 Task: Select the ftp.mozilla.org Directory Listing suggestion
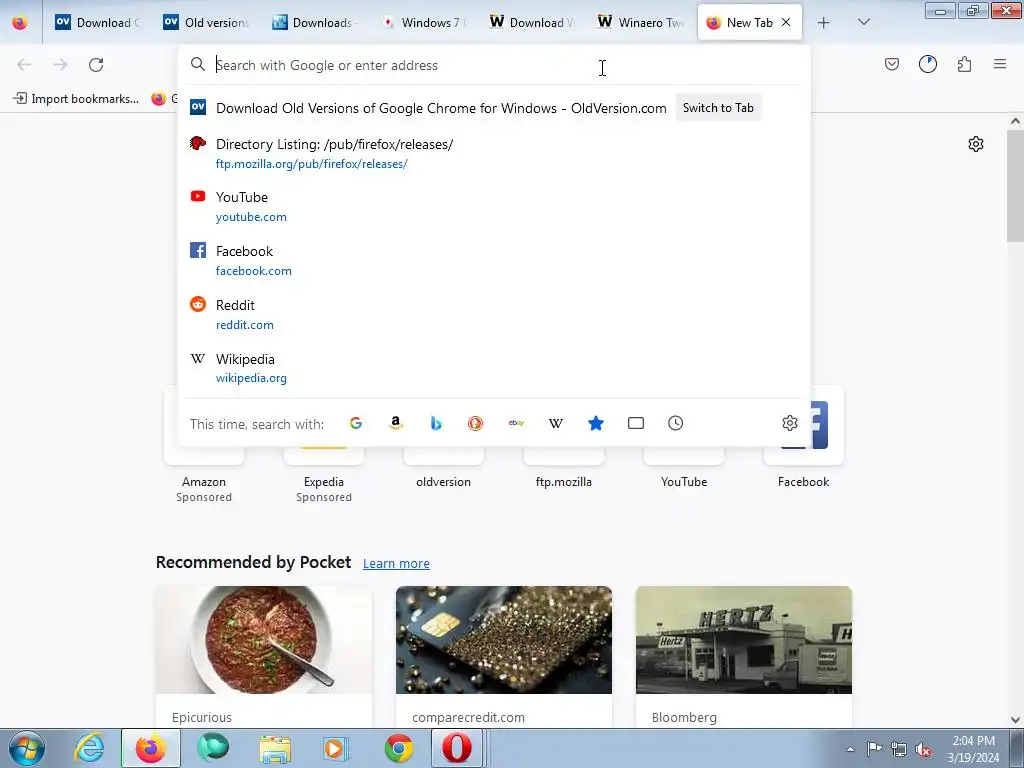(x=494, y=153)
